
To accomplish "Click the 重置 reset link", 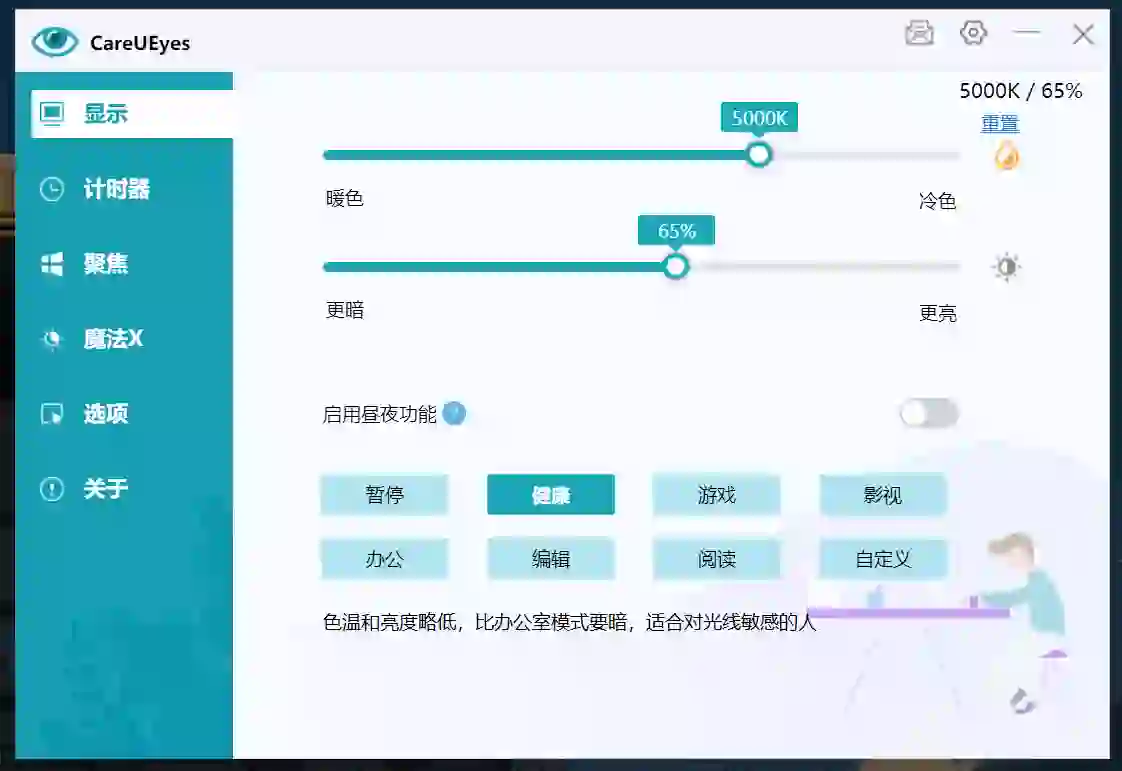I will coord(1000,123).
